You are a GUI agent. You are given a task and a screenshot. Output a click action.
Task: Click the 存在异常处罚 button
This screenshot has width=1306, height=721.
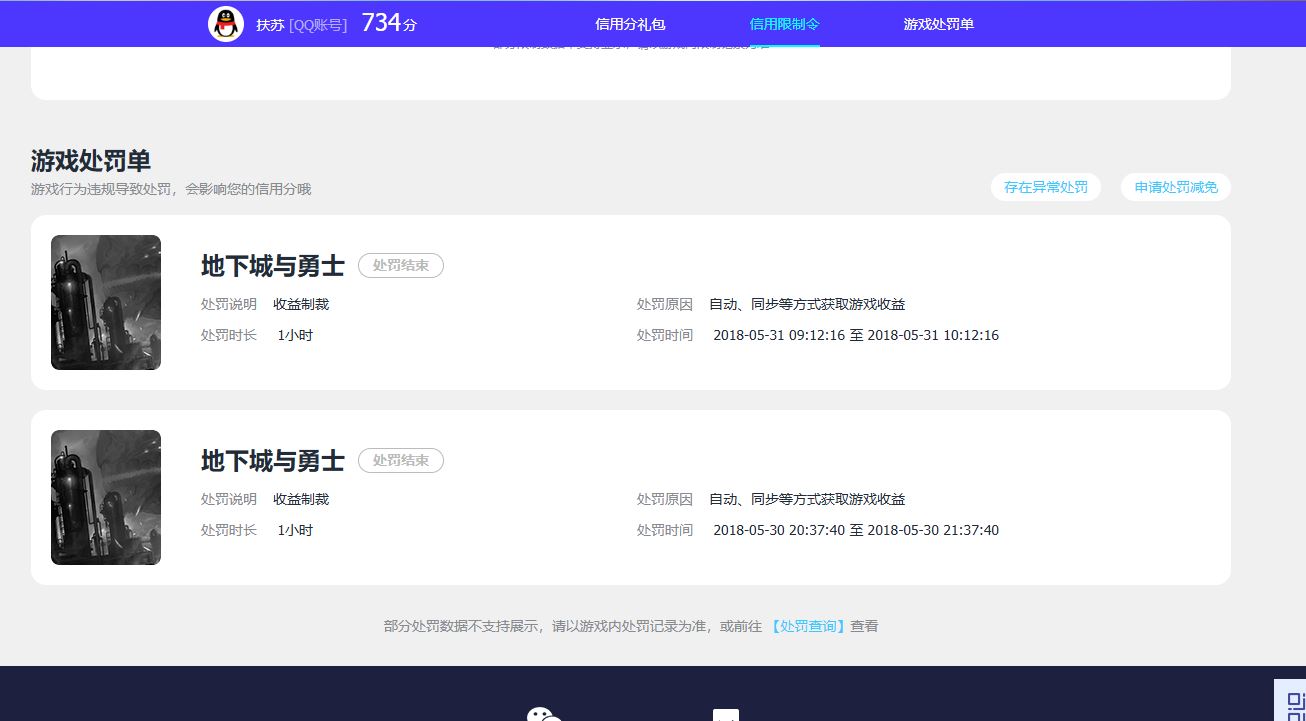tap(1045, 187)
